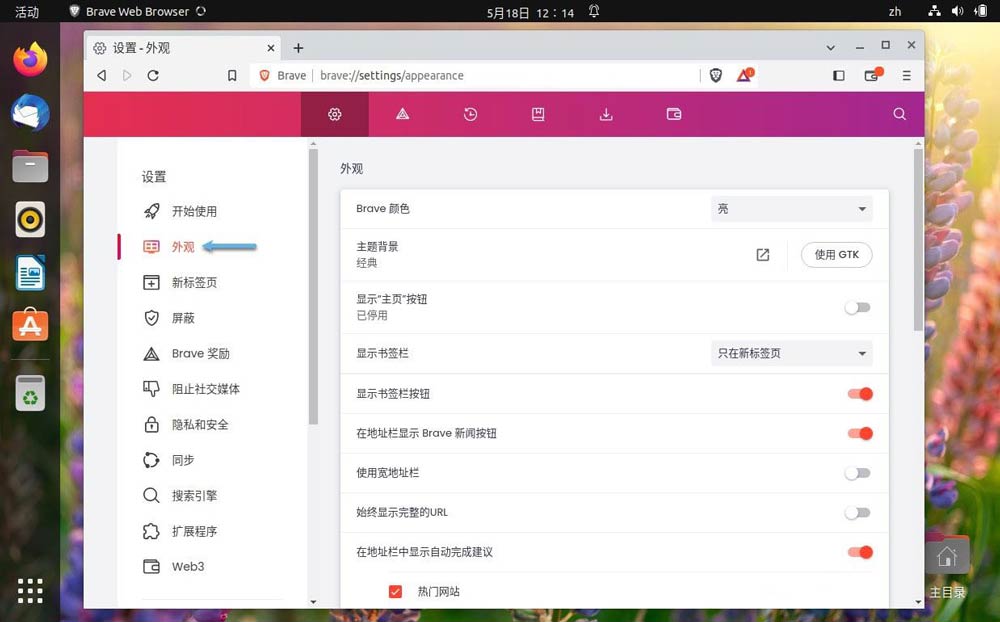1000x622 pixels.
Task: Click the reload page button
Action: pos(153,75)
